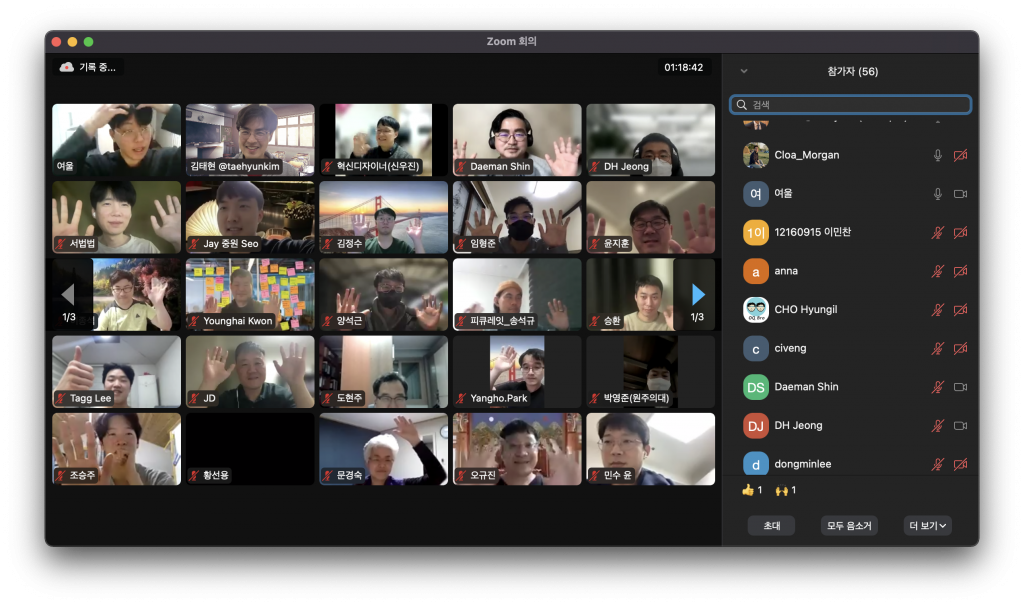Select 민수 윤's video tile
This screenshot has height=606, width=1024.
[650, 449]
